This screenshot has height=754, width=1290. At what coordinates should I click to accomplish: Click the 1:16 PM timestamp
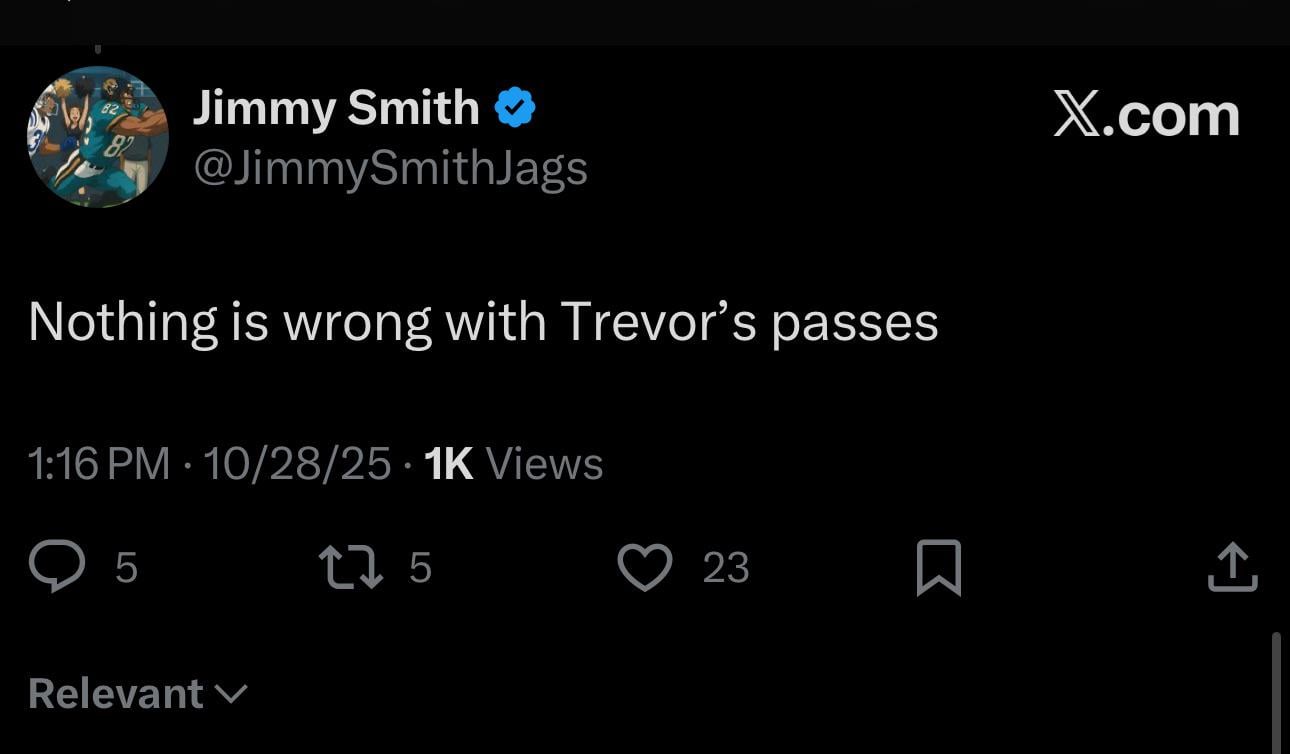pyautogui.click(x=99, y=464)
